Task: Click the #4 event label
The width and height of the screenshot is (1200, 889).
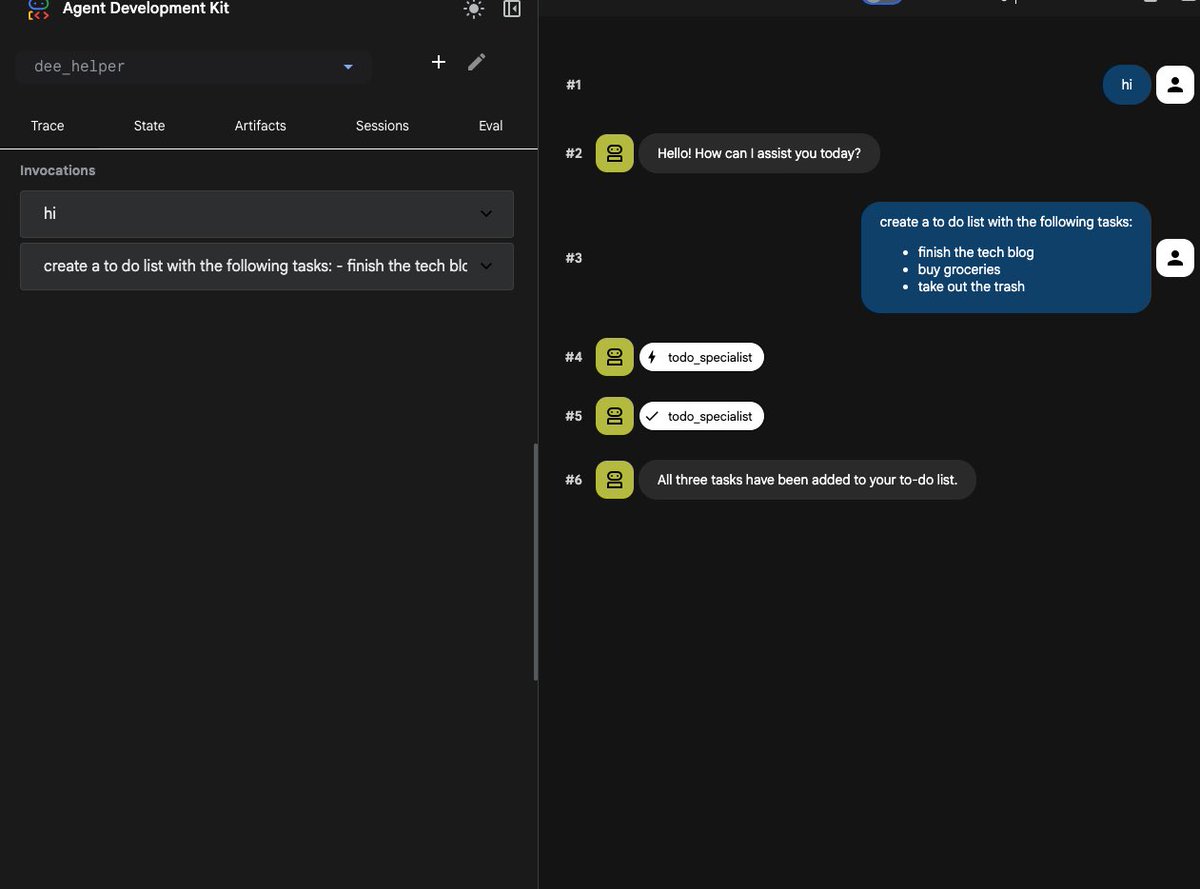Action: [573, 357]
